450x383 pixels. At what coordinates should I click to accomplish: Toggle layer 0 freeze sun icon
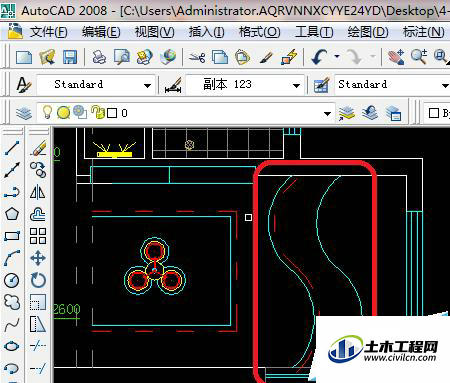point(63,113)
